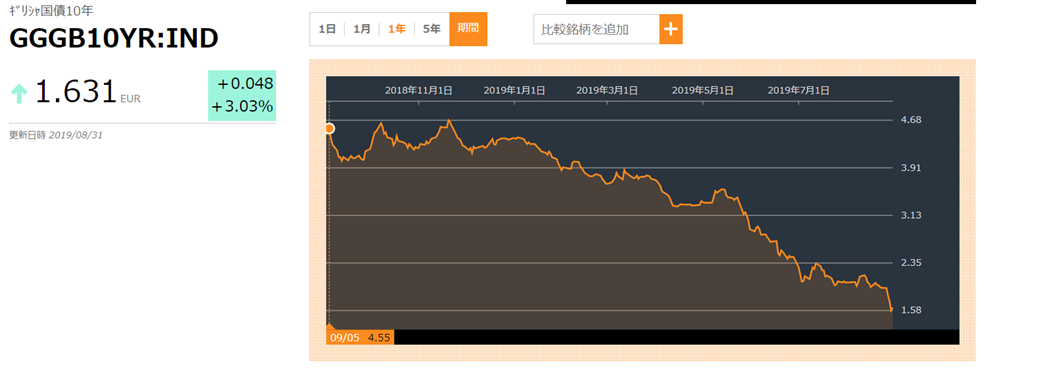Select the 5年 time range tab
This screenshot has width=1038, height=376.
432,29
